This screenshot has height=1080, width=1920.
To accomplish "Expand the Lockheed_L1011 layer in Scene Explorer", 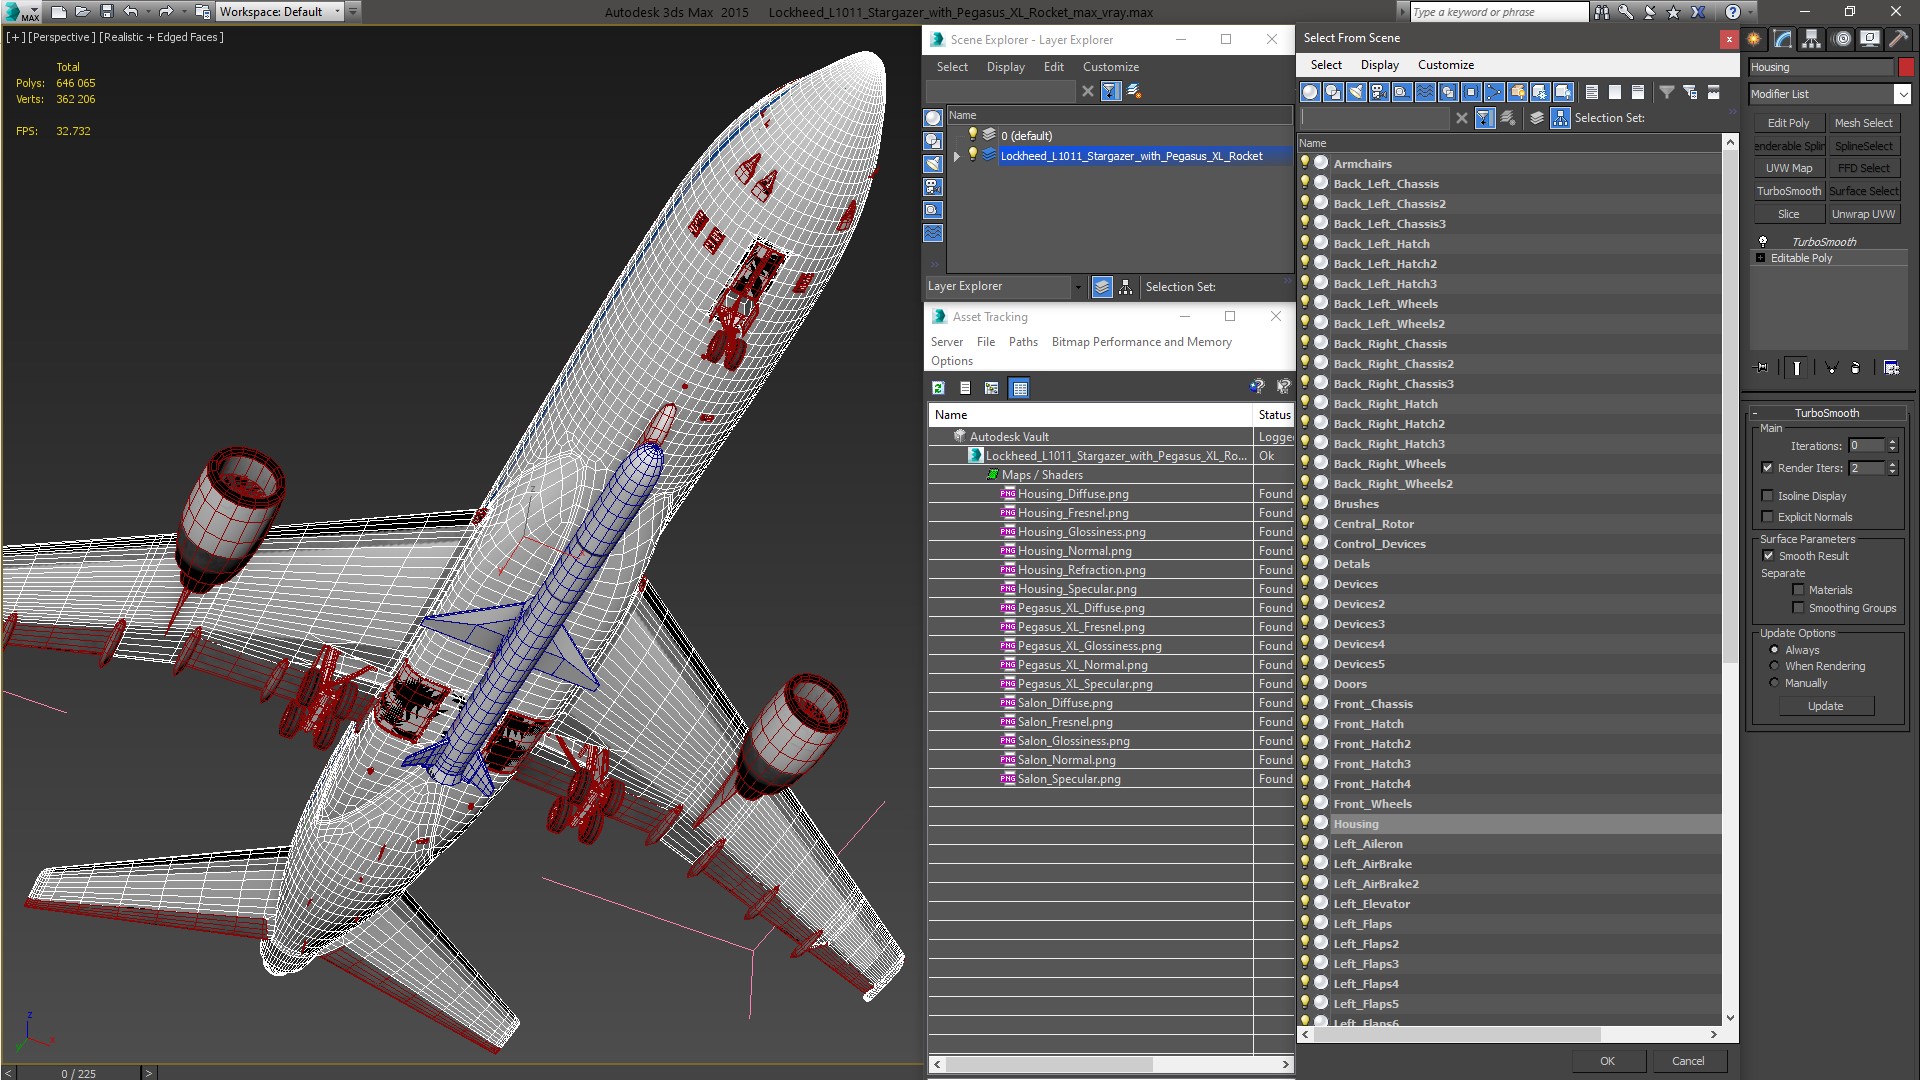I will 956,156.
